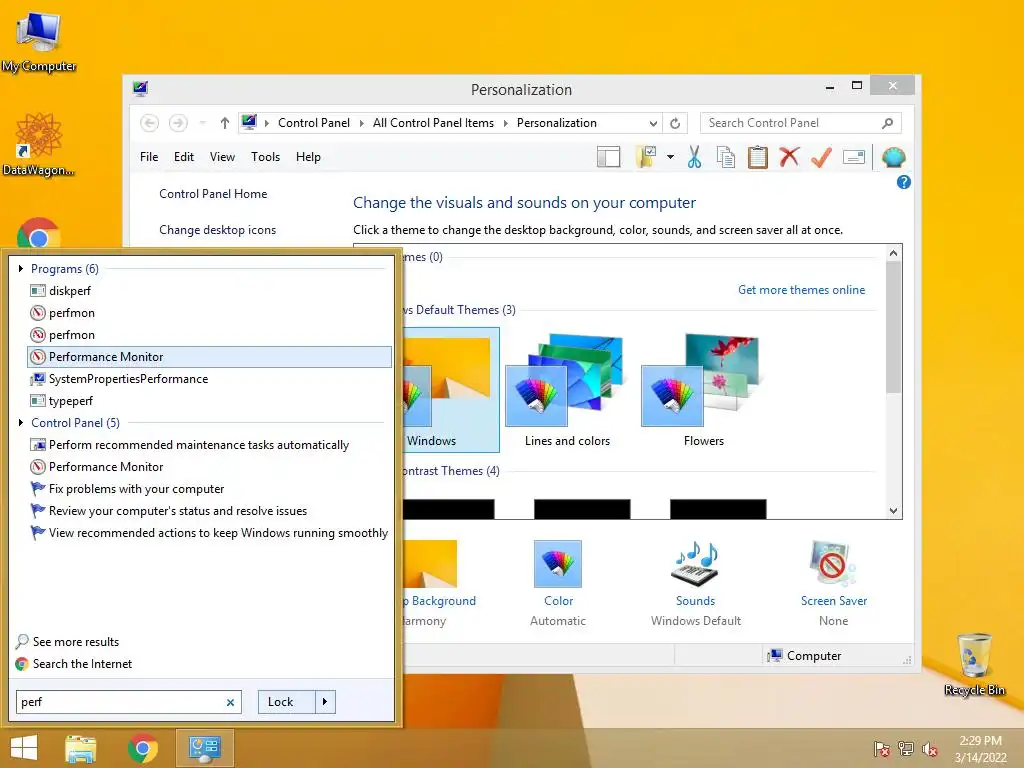This screenshot has width=1024, height=768.
Task: Open the address bar history dropdown
Action: point(653,123)
